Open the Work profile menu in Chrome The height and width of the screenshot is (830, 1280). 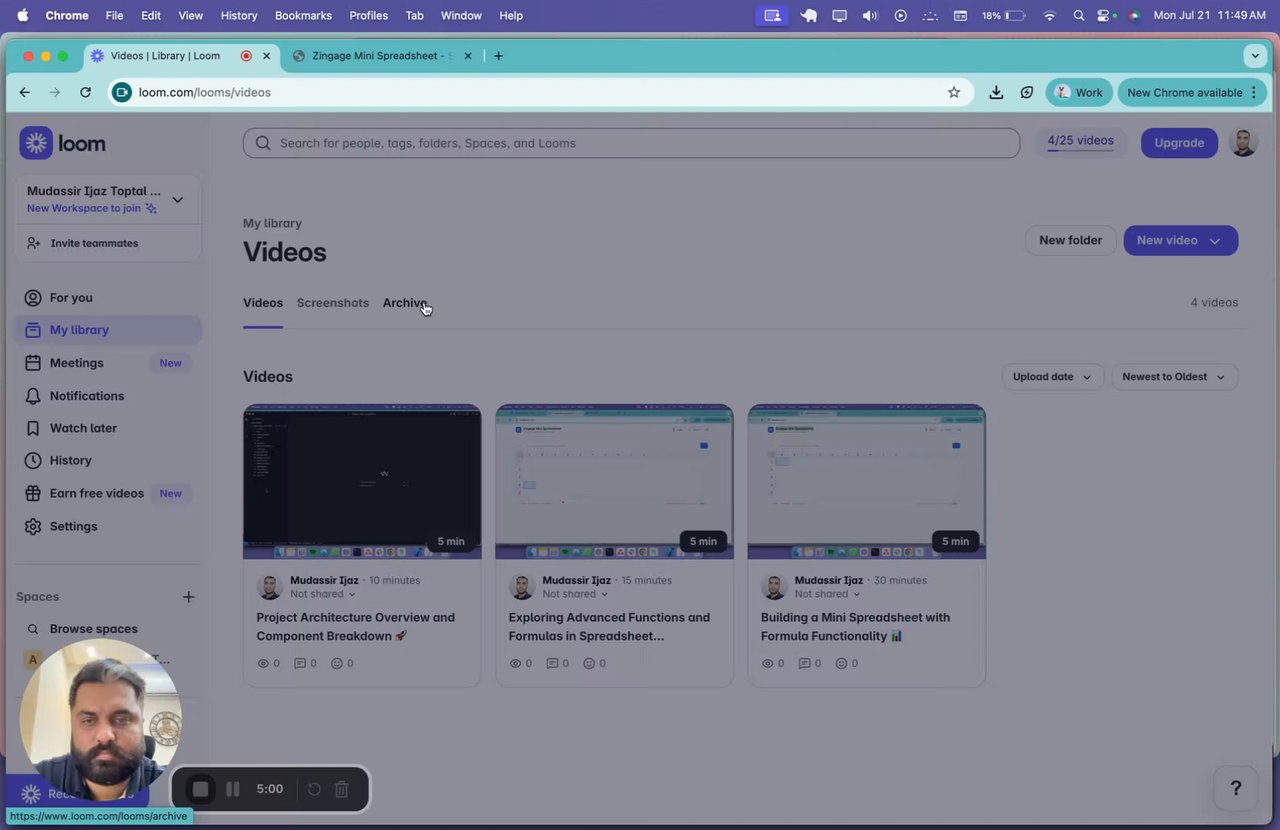(1079, 92)
